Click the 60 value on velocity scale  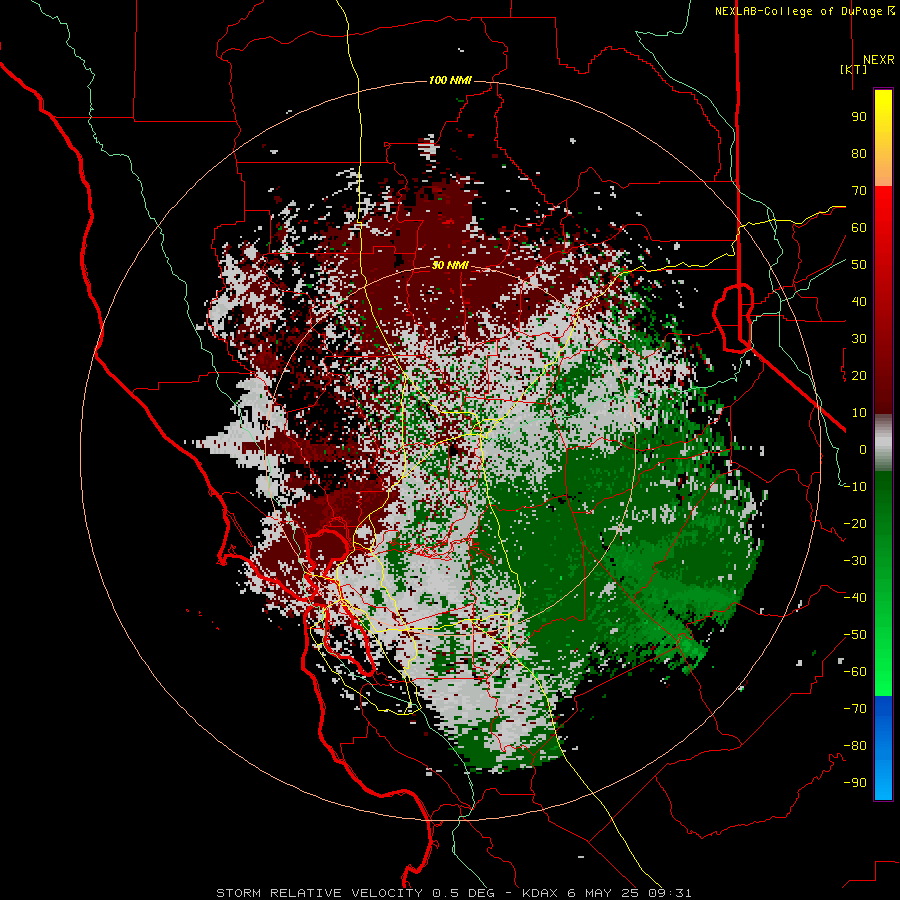859,228
